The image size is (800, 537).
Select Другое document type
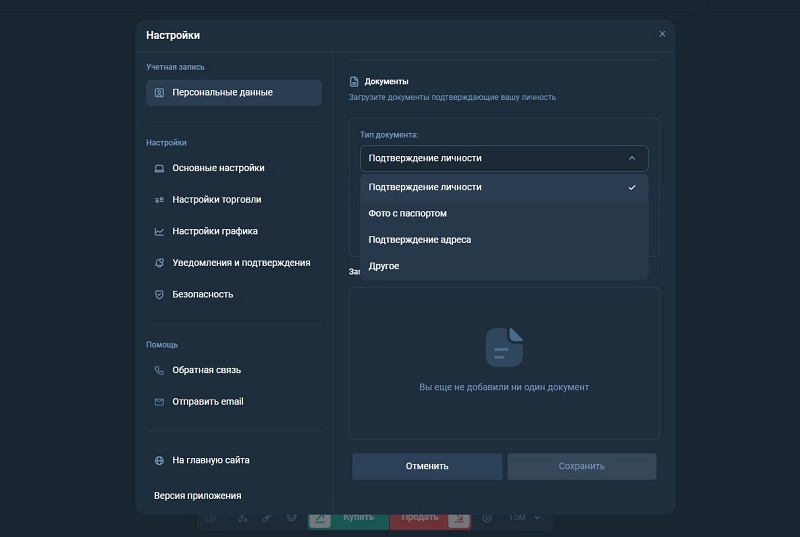tap(384, 266)
